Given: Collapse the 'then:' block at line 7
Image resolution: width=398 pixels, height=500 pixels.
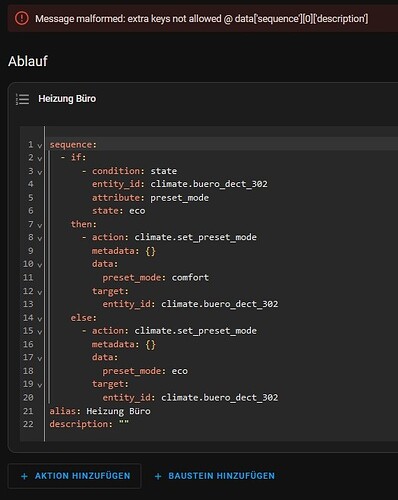Looking at the screenshot, I should (40, 226).
